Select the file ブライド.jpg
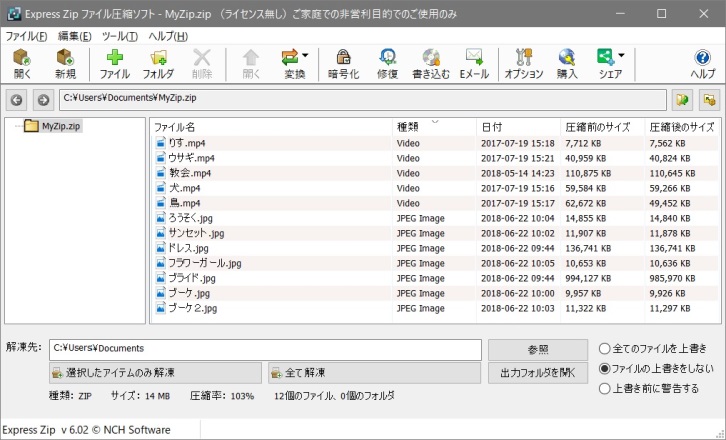The width and height of the screenshot is (726, 440). click(x=192, y=278)
